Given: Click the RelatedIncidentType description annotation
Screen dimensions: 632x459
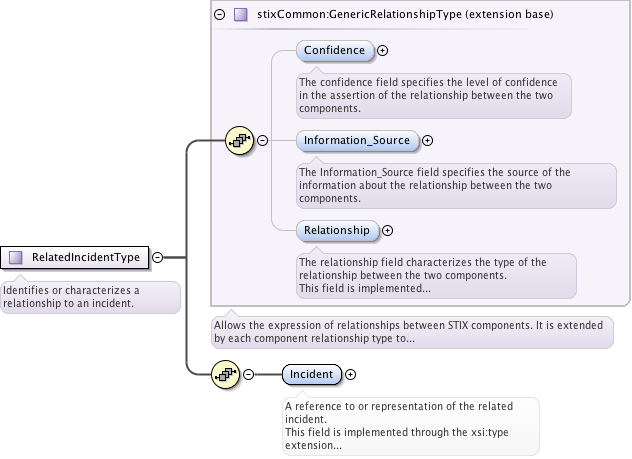Looking at the screenshot, I should click(x=88, y=297).
